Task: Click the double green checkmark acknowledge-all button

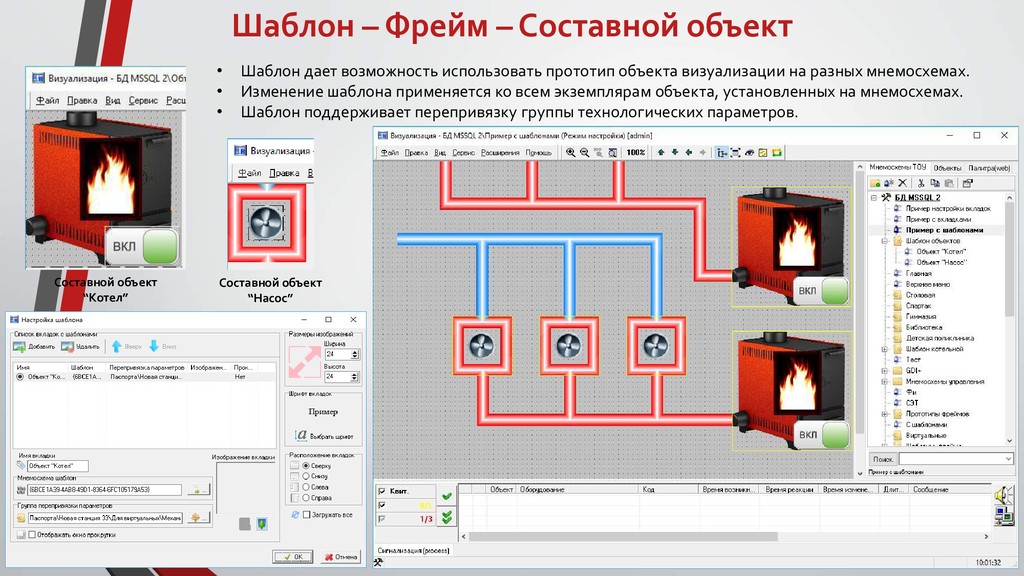Action: pyautogui.click(x=447, y=517)
